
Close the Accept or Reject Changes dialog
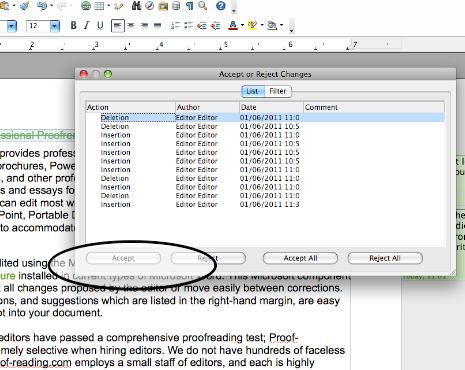click(x=84, y=74)
